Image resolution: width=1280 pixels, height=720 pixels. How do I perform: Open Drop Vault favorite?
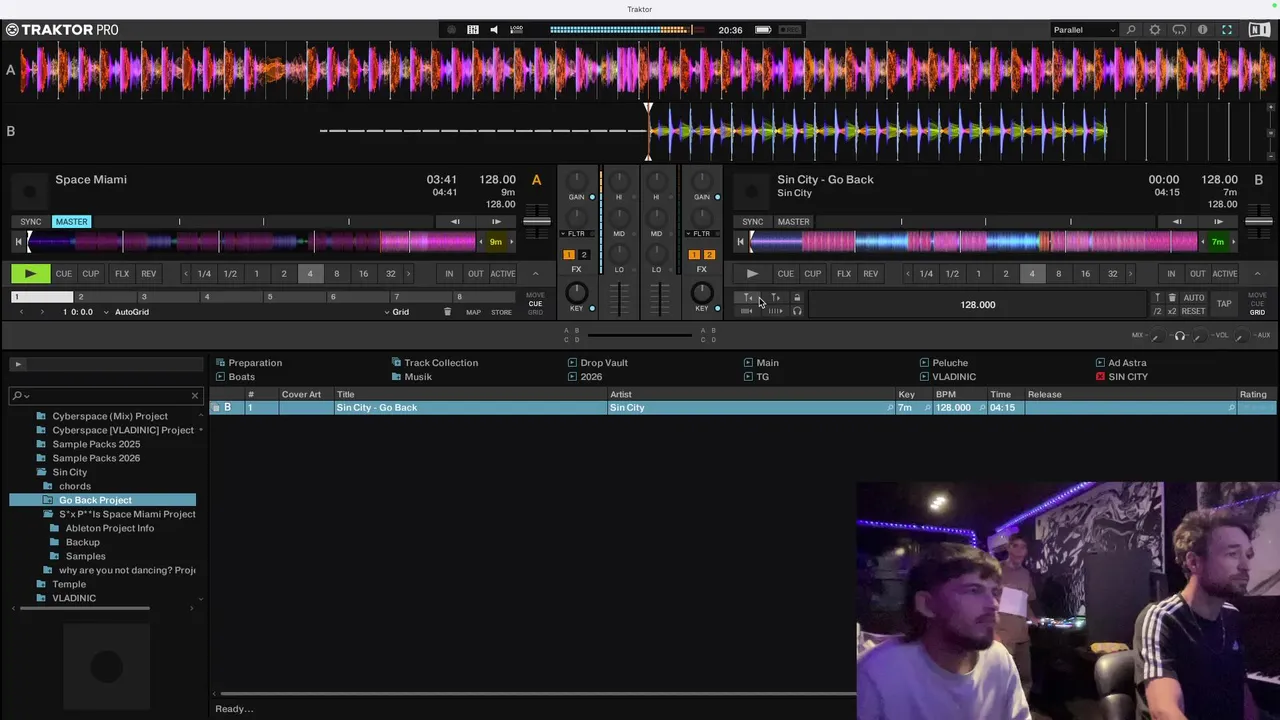(598, 363)
